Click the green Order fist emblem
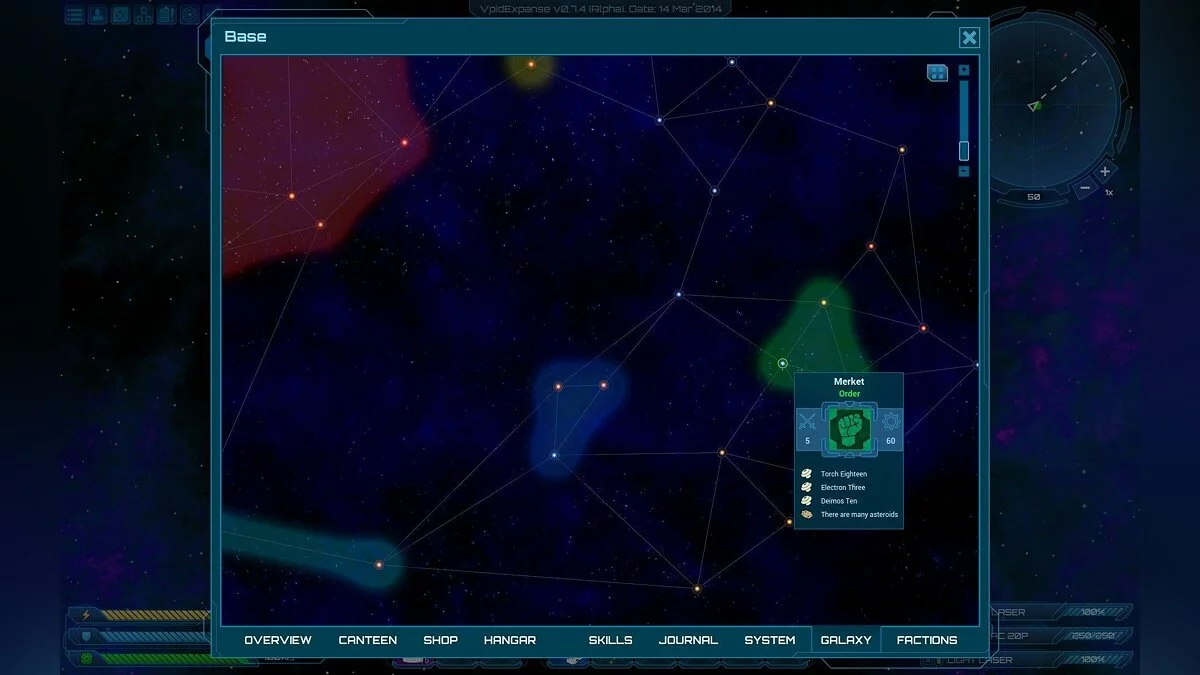 [x=849, y=428]
